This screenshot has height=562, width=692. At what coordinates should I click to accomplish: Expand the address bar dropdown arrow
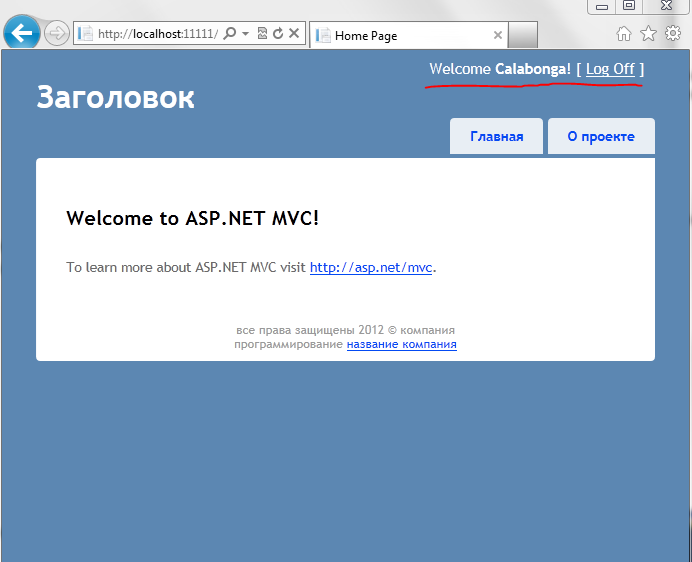coord(245,34)
